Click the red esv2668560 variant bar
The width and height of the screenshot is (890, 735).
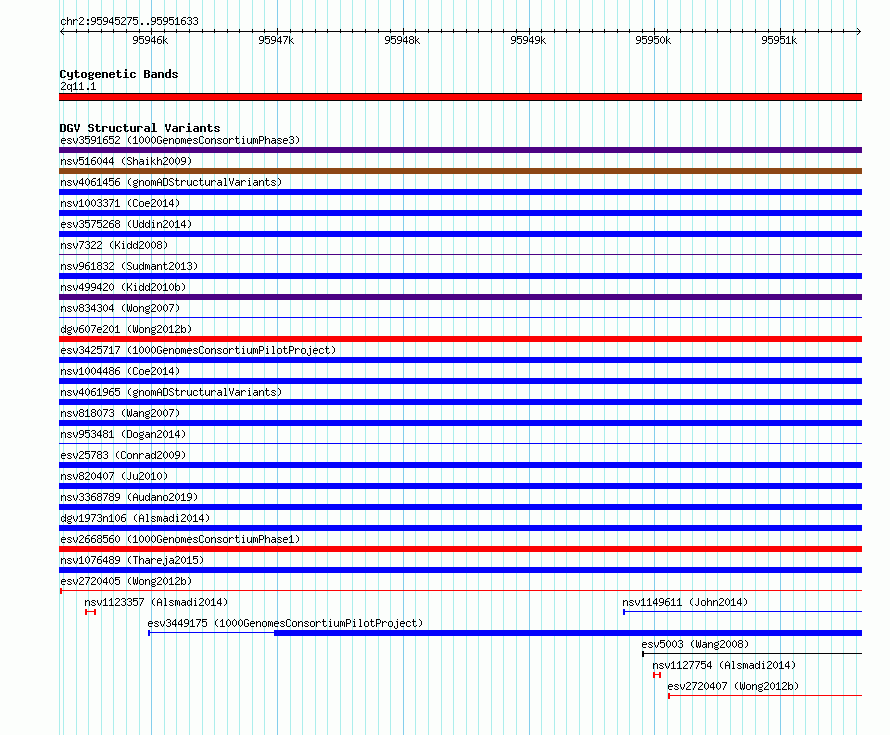coord(460,549)
